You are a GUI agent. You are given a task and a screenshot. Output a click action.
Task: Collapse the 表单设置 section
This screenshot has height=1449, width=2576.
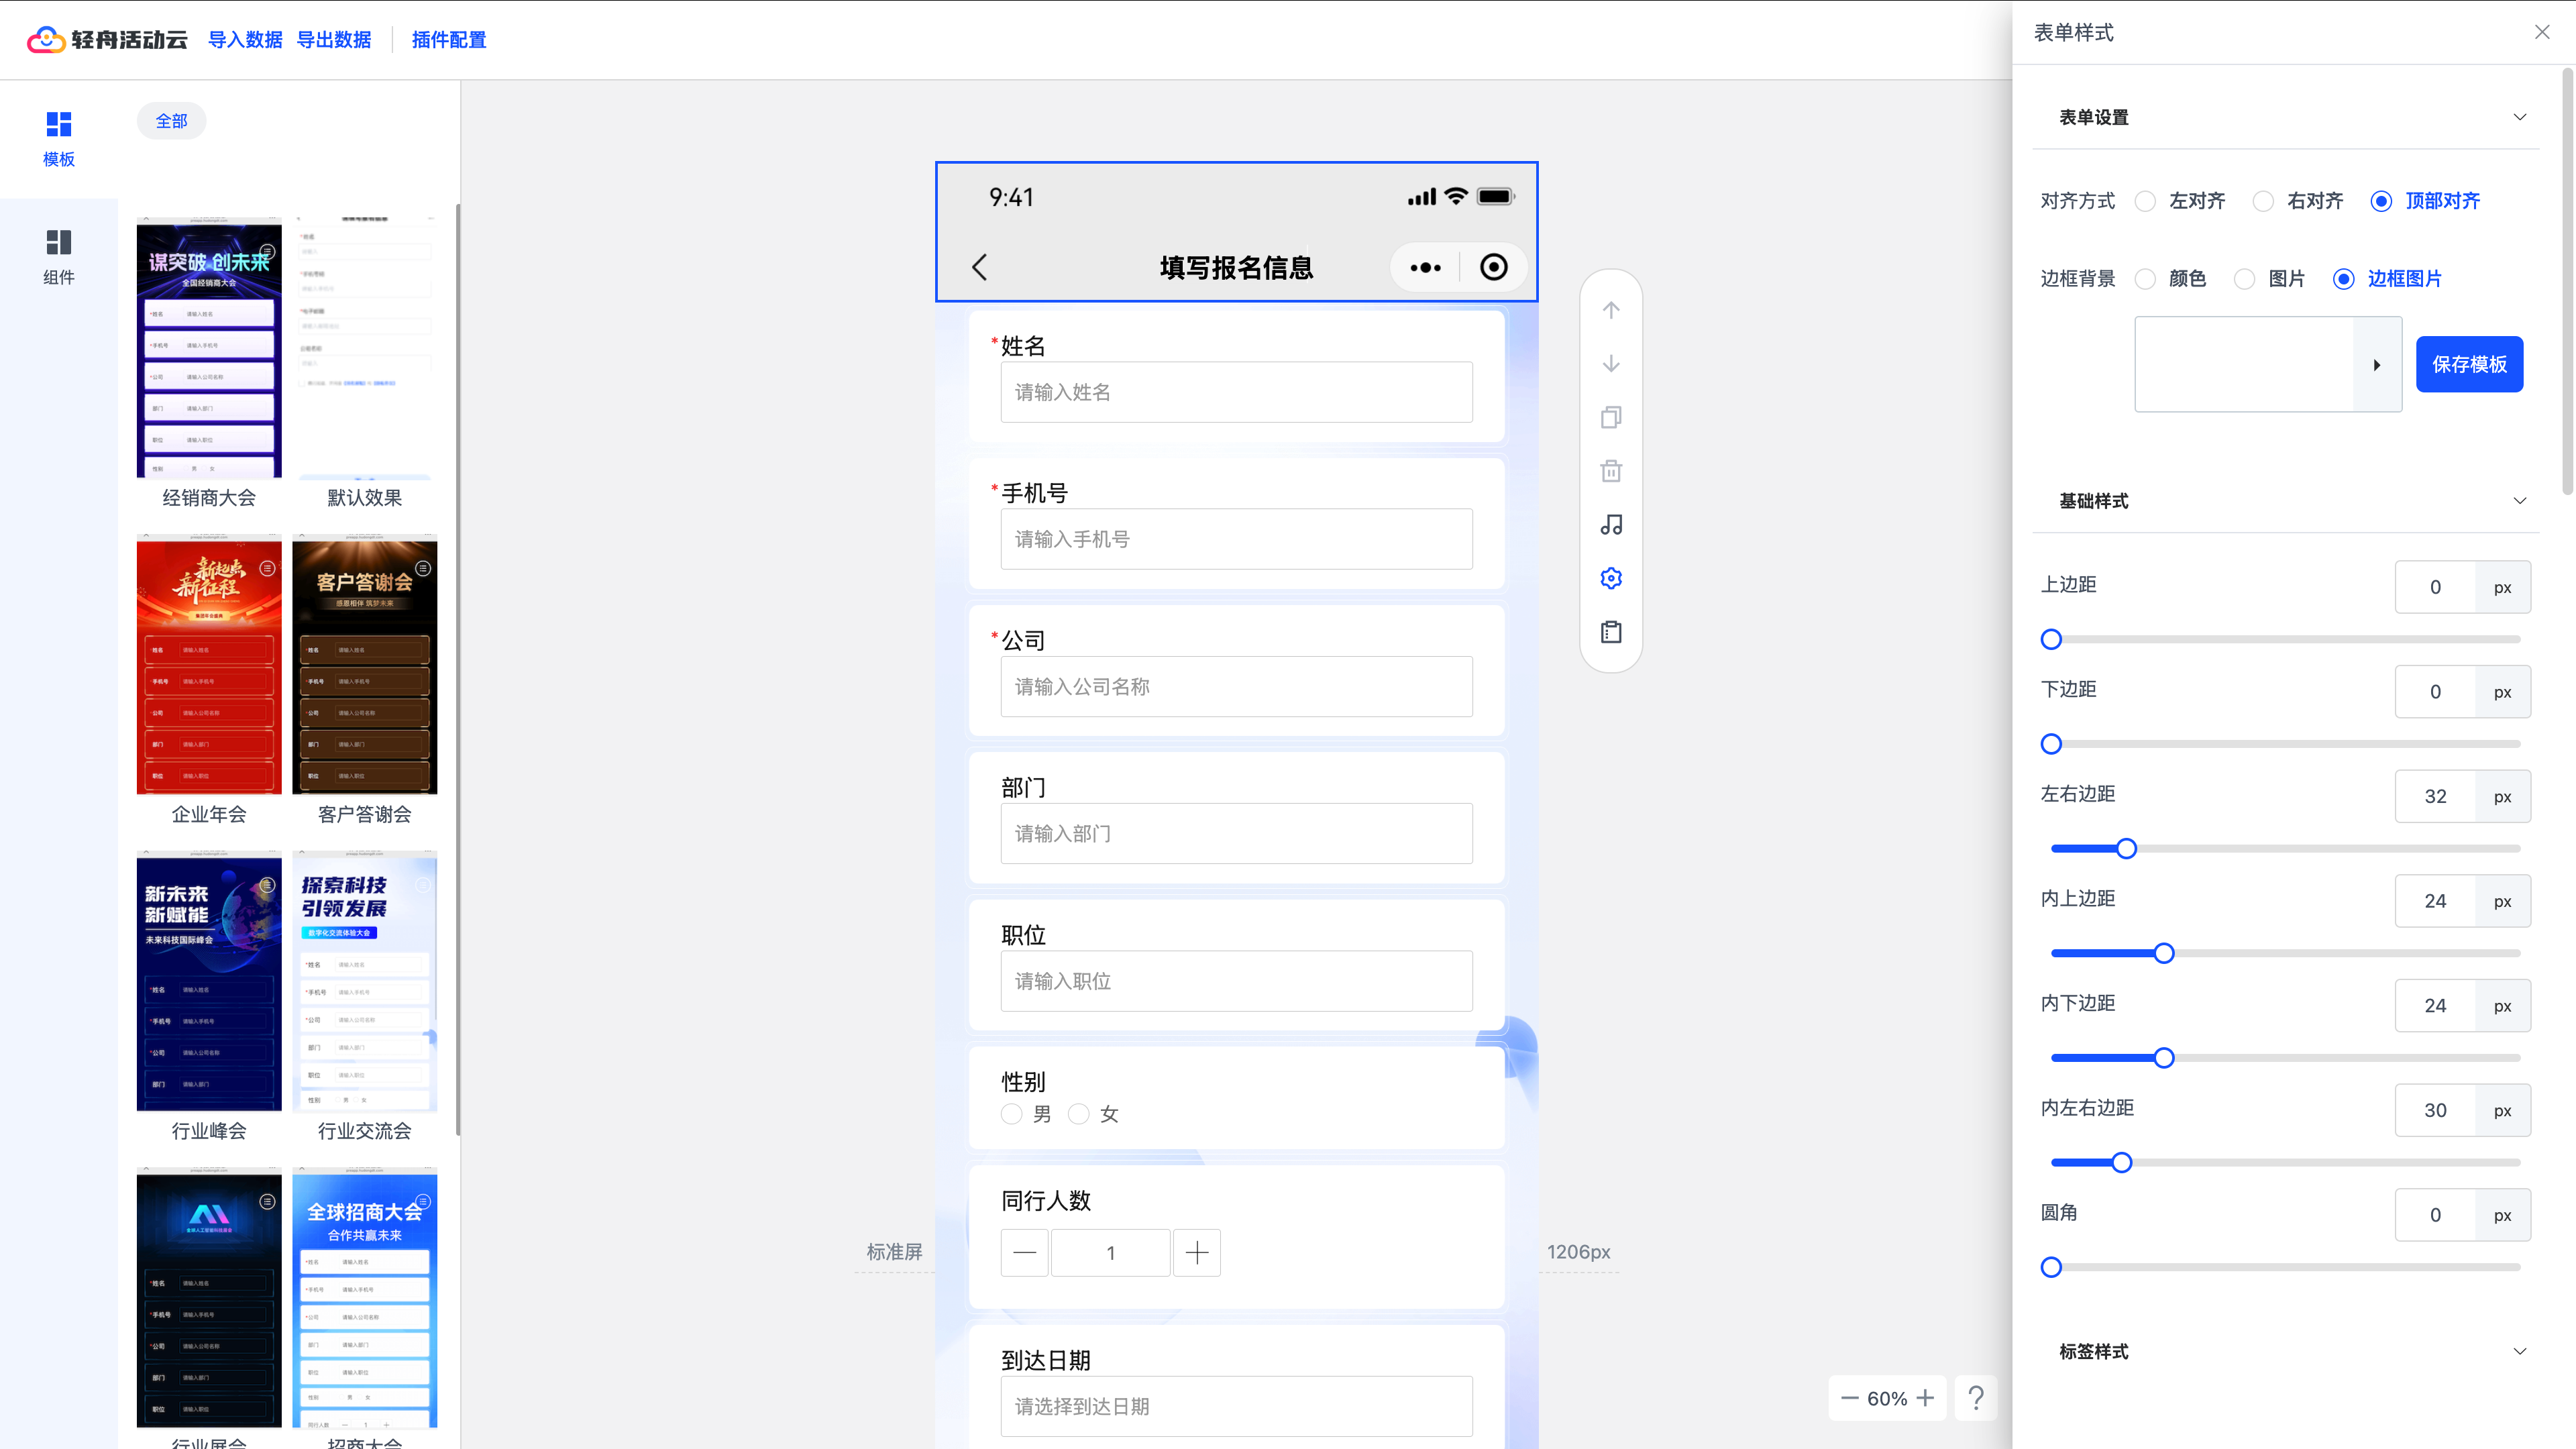[2519, 117]
